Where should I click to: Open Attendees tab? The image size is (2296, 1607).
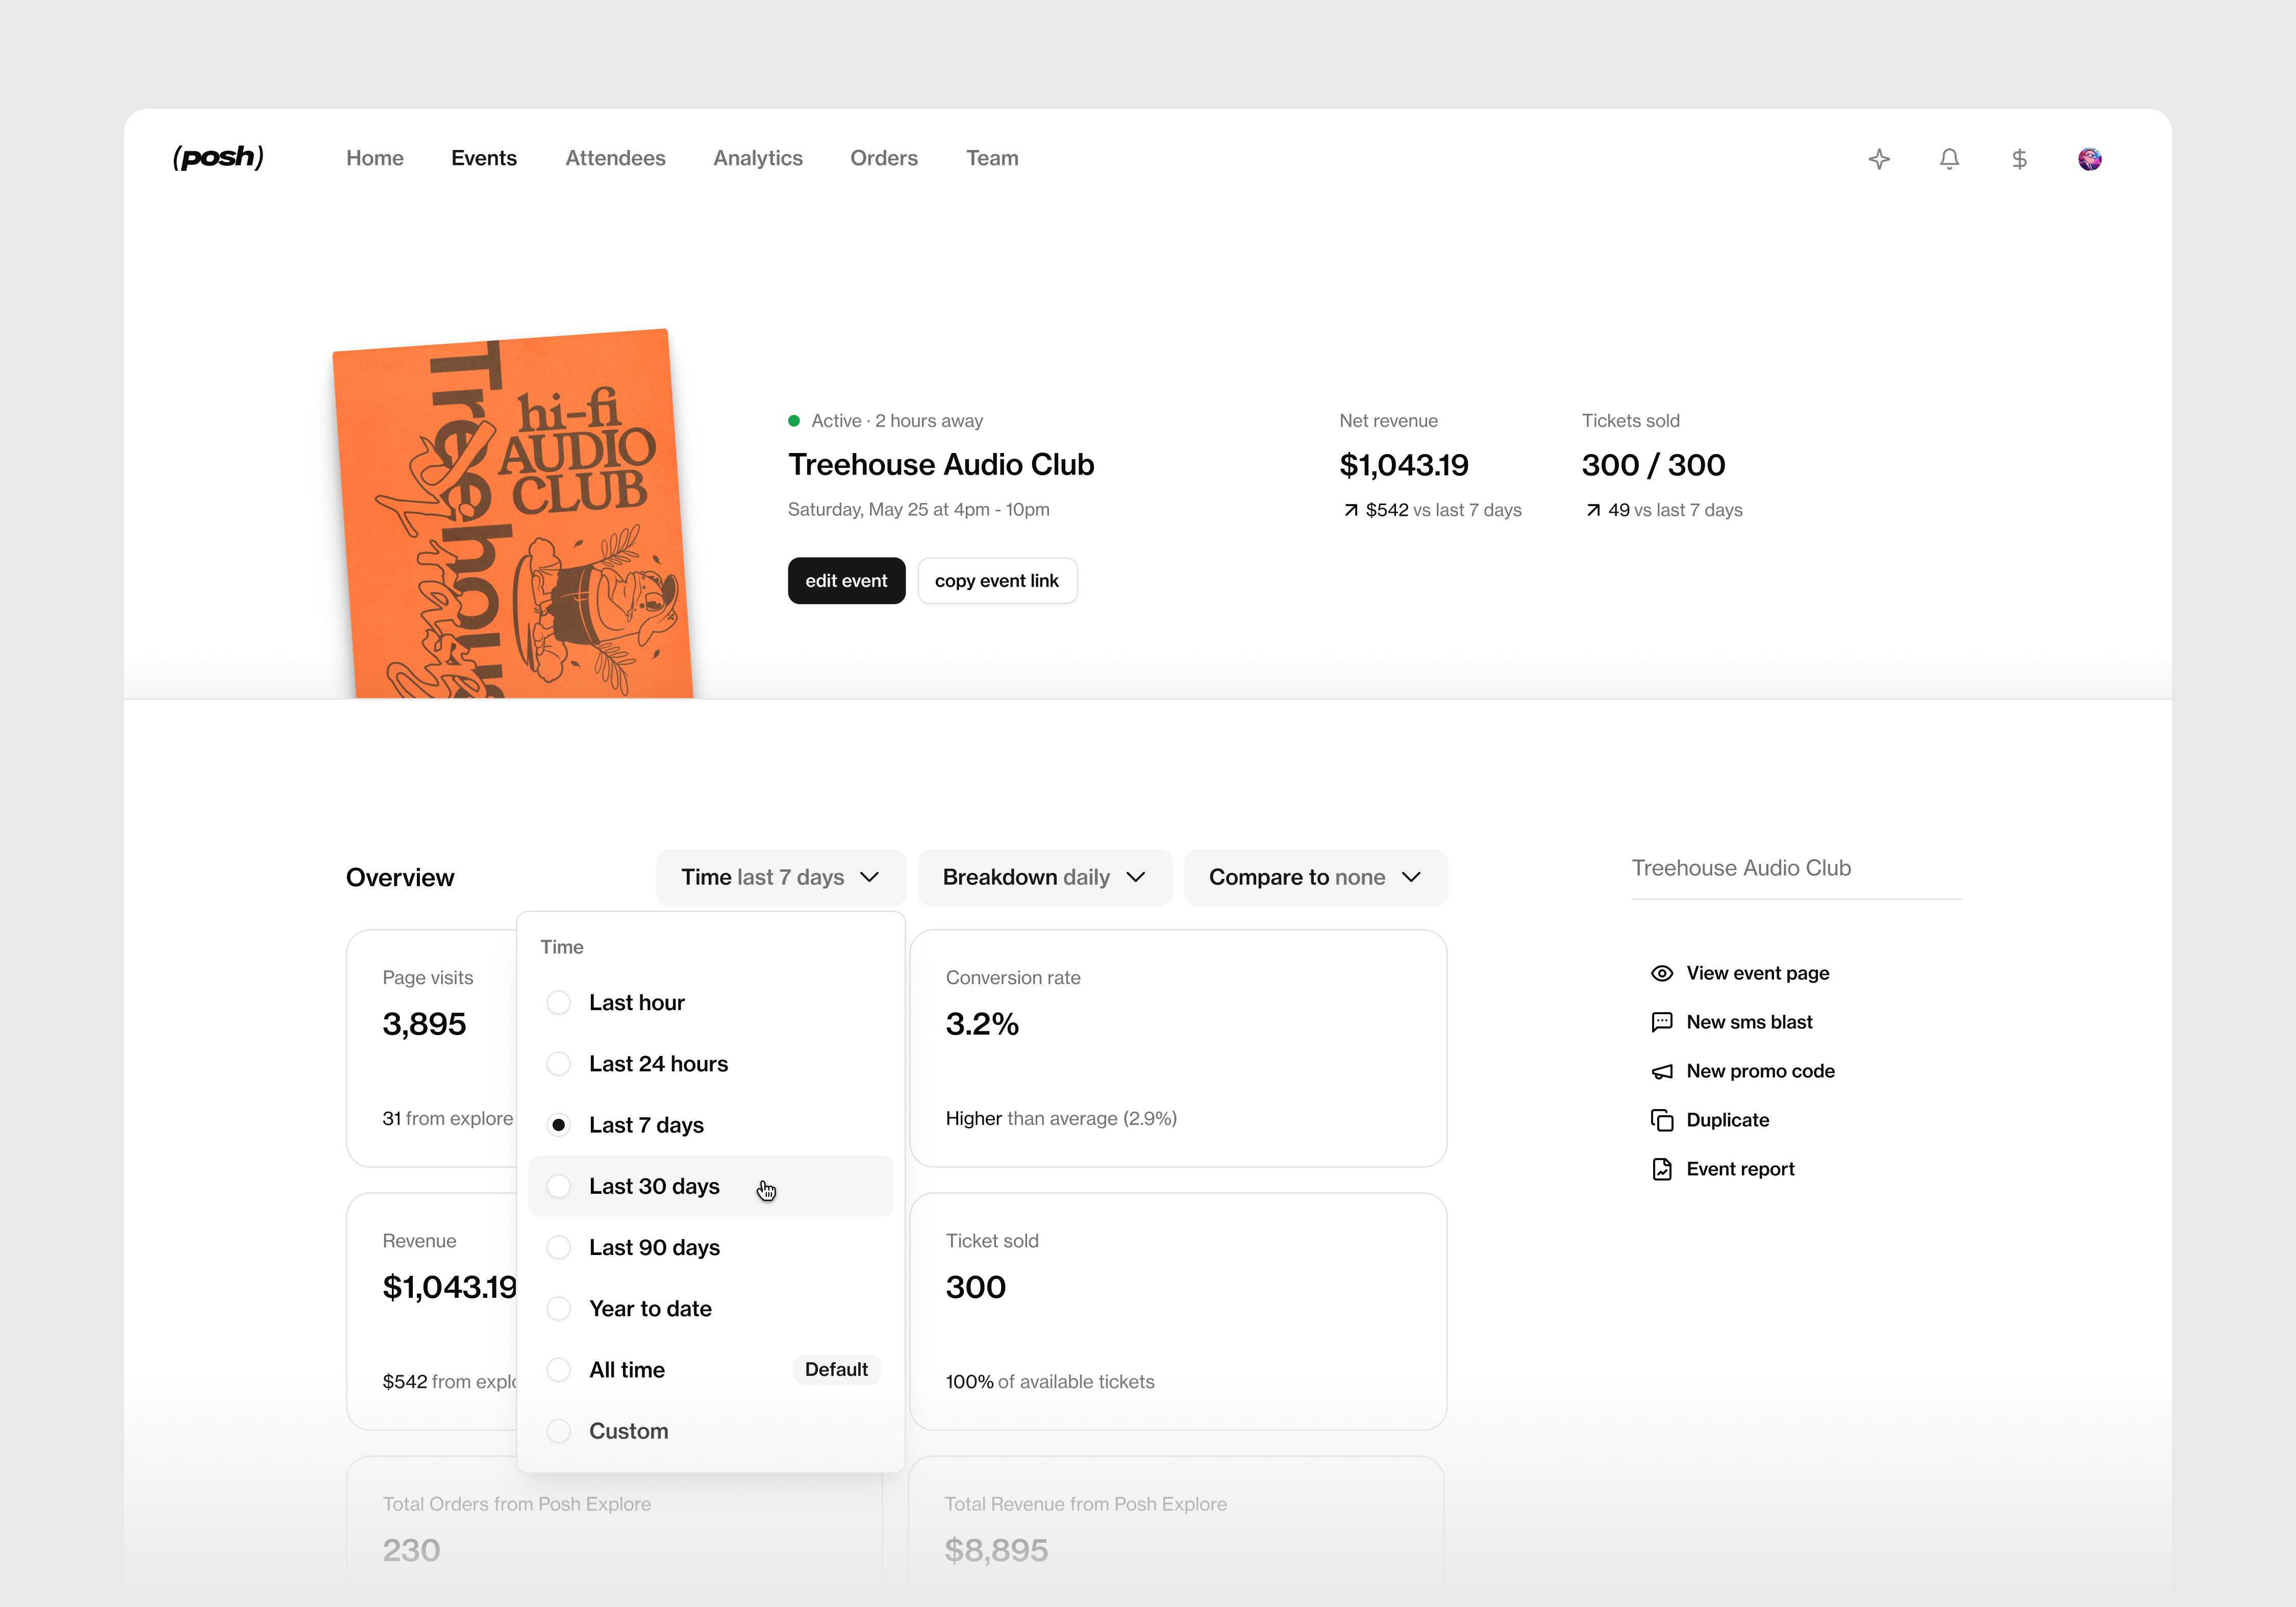(615, 158)
